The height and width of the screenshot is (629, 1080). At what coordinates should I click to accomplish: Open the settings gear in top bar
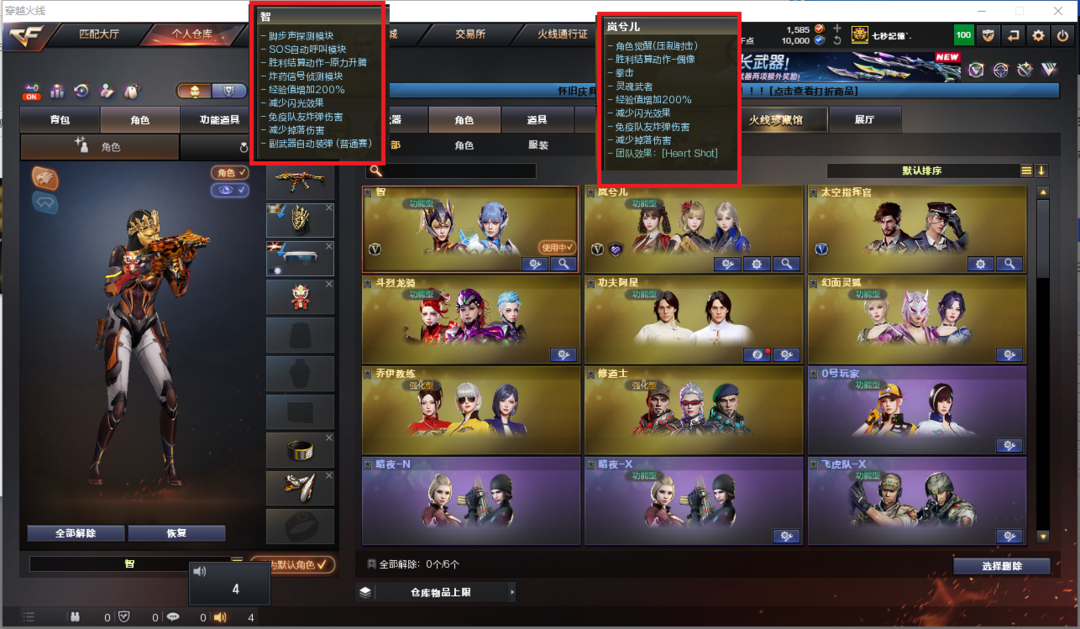tap(1038, 36)
